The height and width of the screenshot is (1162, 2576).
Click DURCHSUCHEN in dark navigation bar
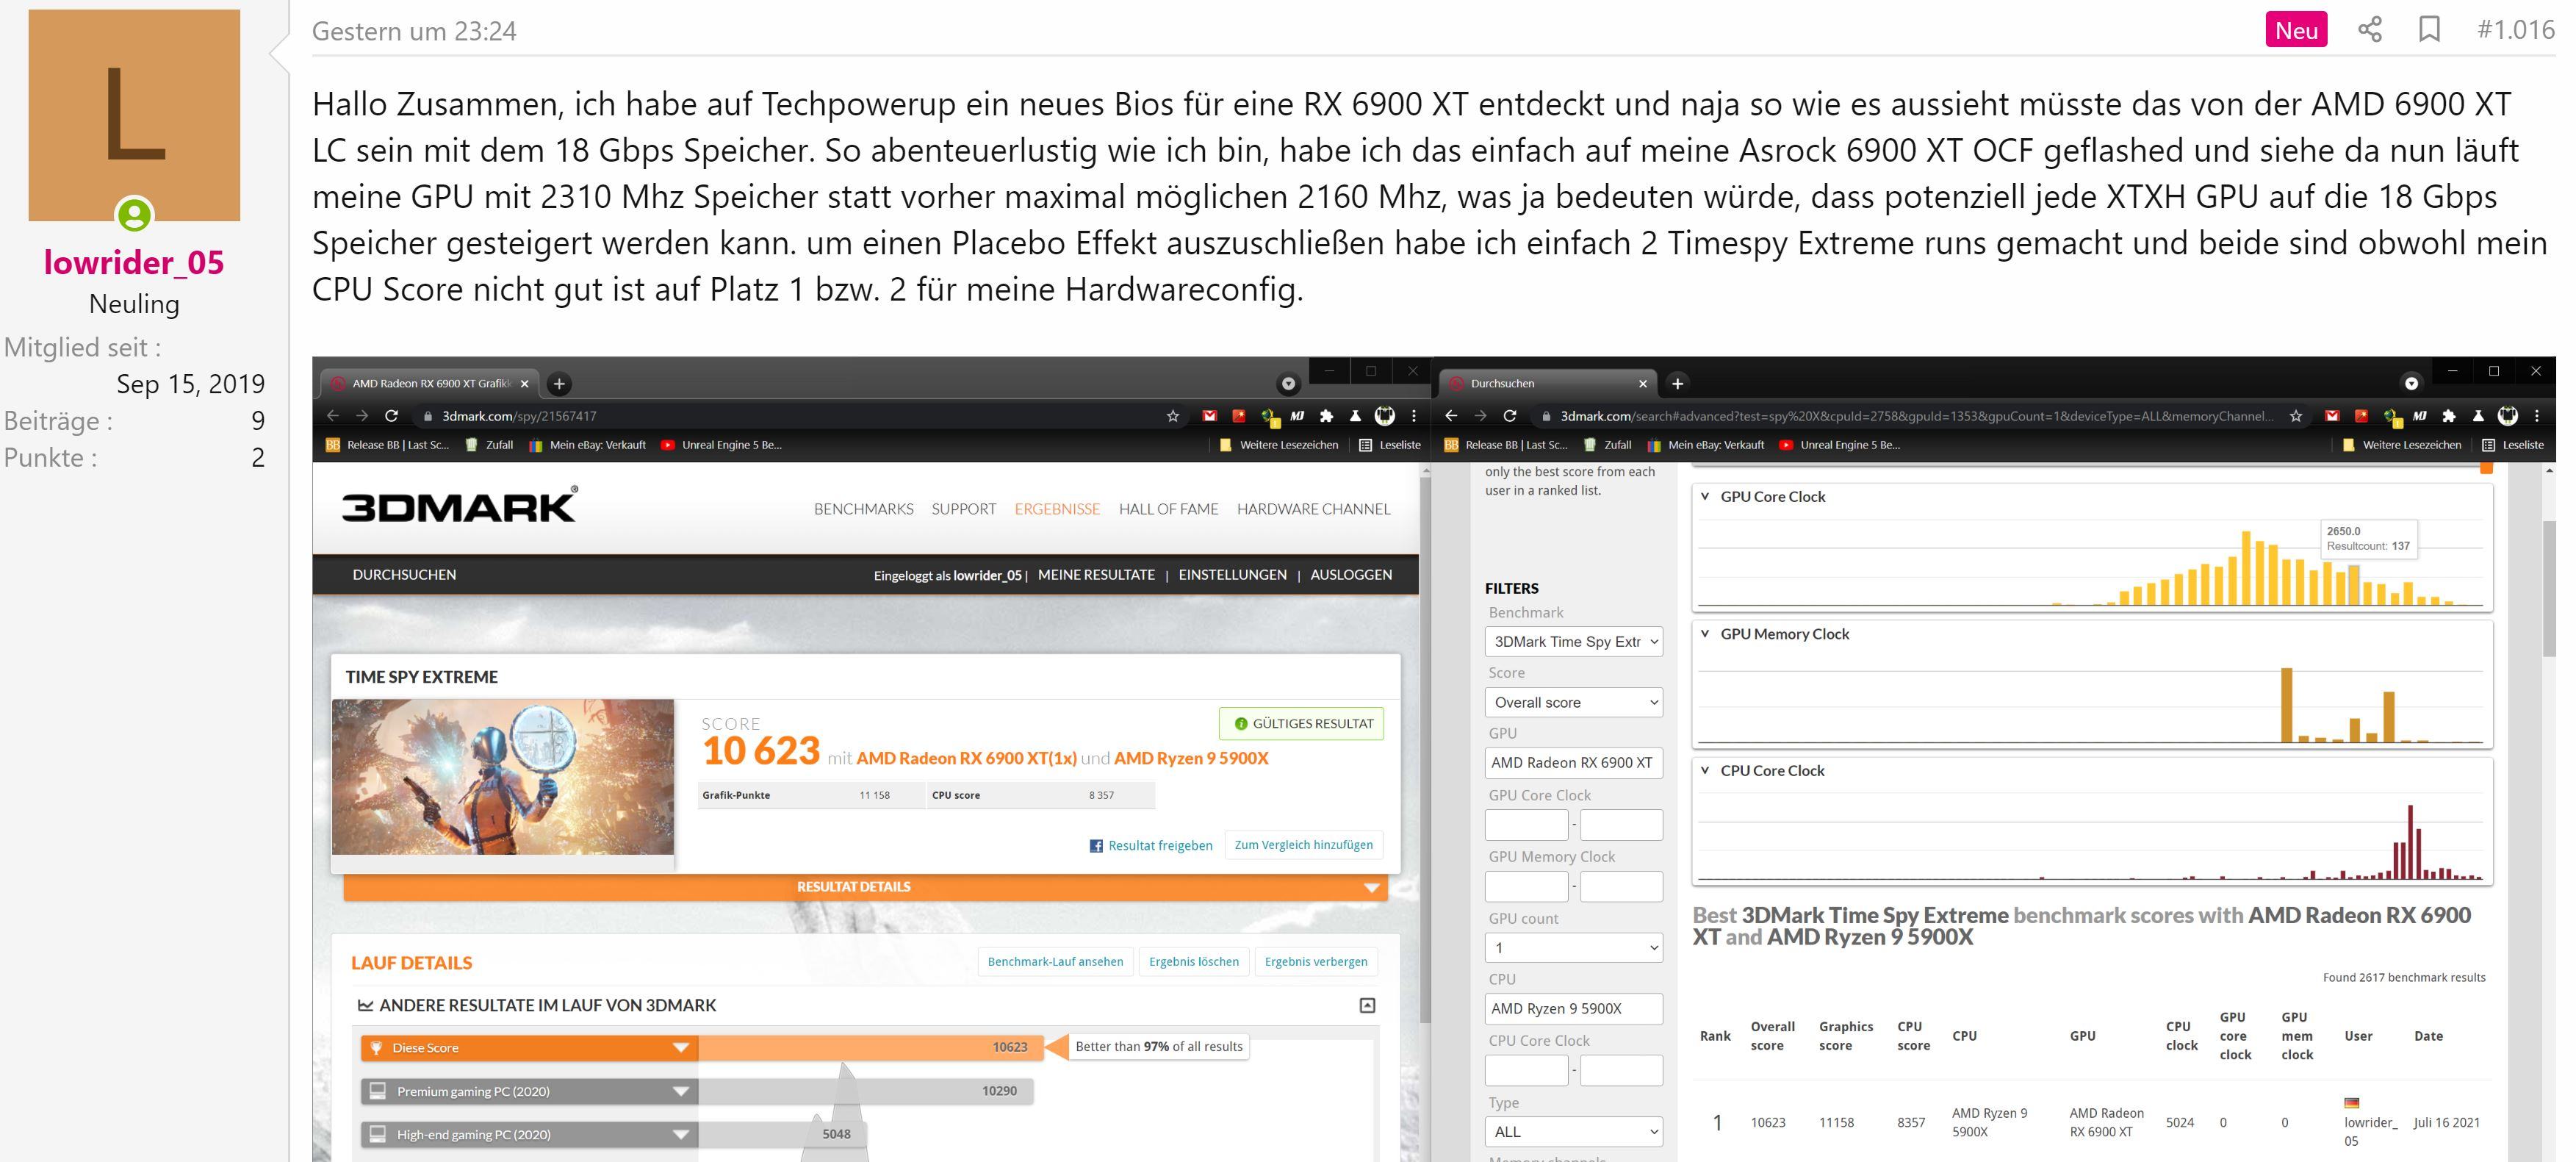coord(404,575)
